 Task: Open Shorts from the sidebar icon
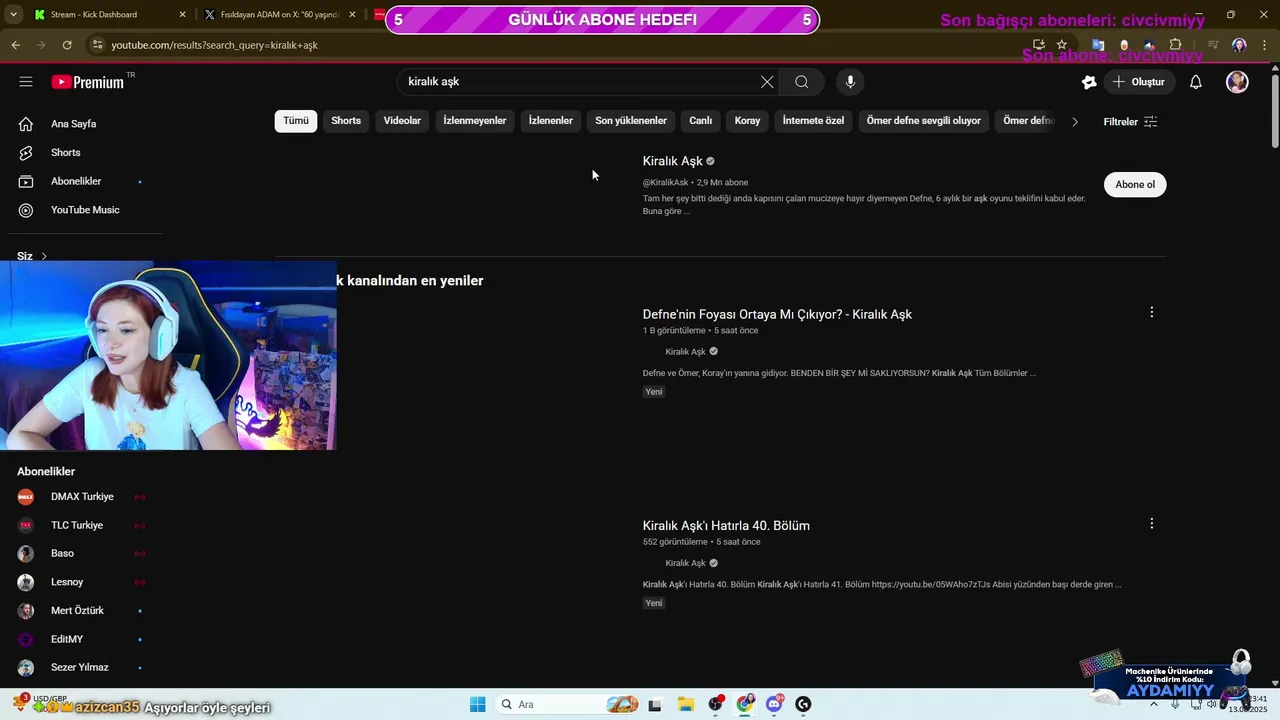point(26,152)
